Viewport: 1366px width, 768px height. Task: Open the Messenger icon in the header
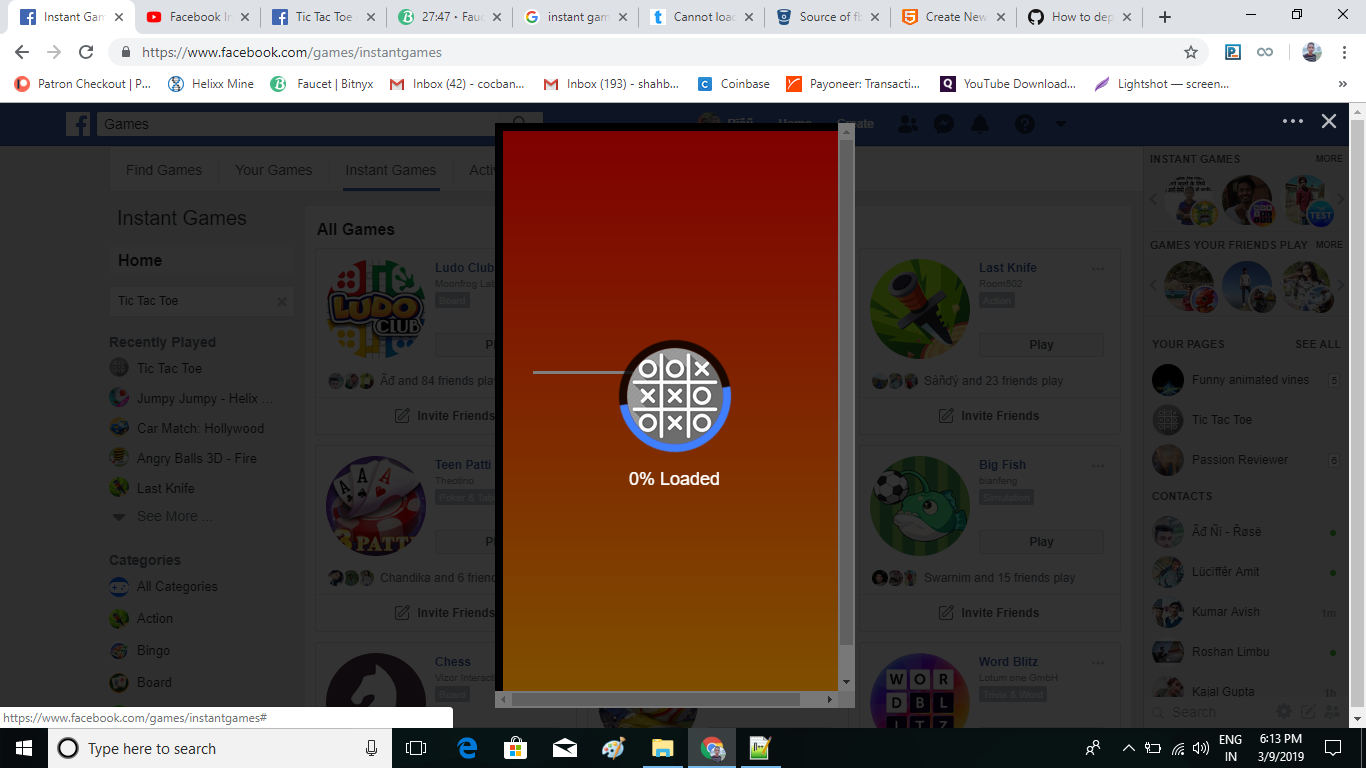[943, 124]
